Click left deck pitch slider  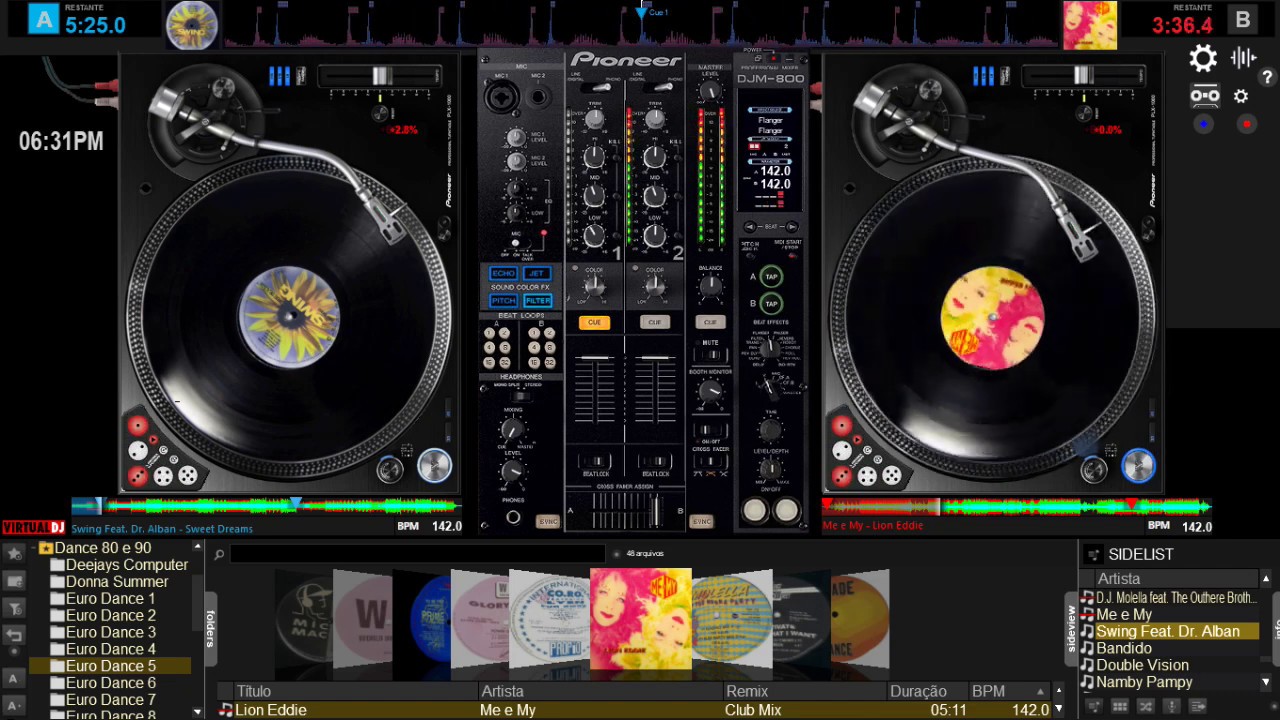pyautogui.click(x=382, y=76)
